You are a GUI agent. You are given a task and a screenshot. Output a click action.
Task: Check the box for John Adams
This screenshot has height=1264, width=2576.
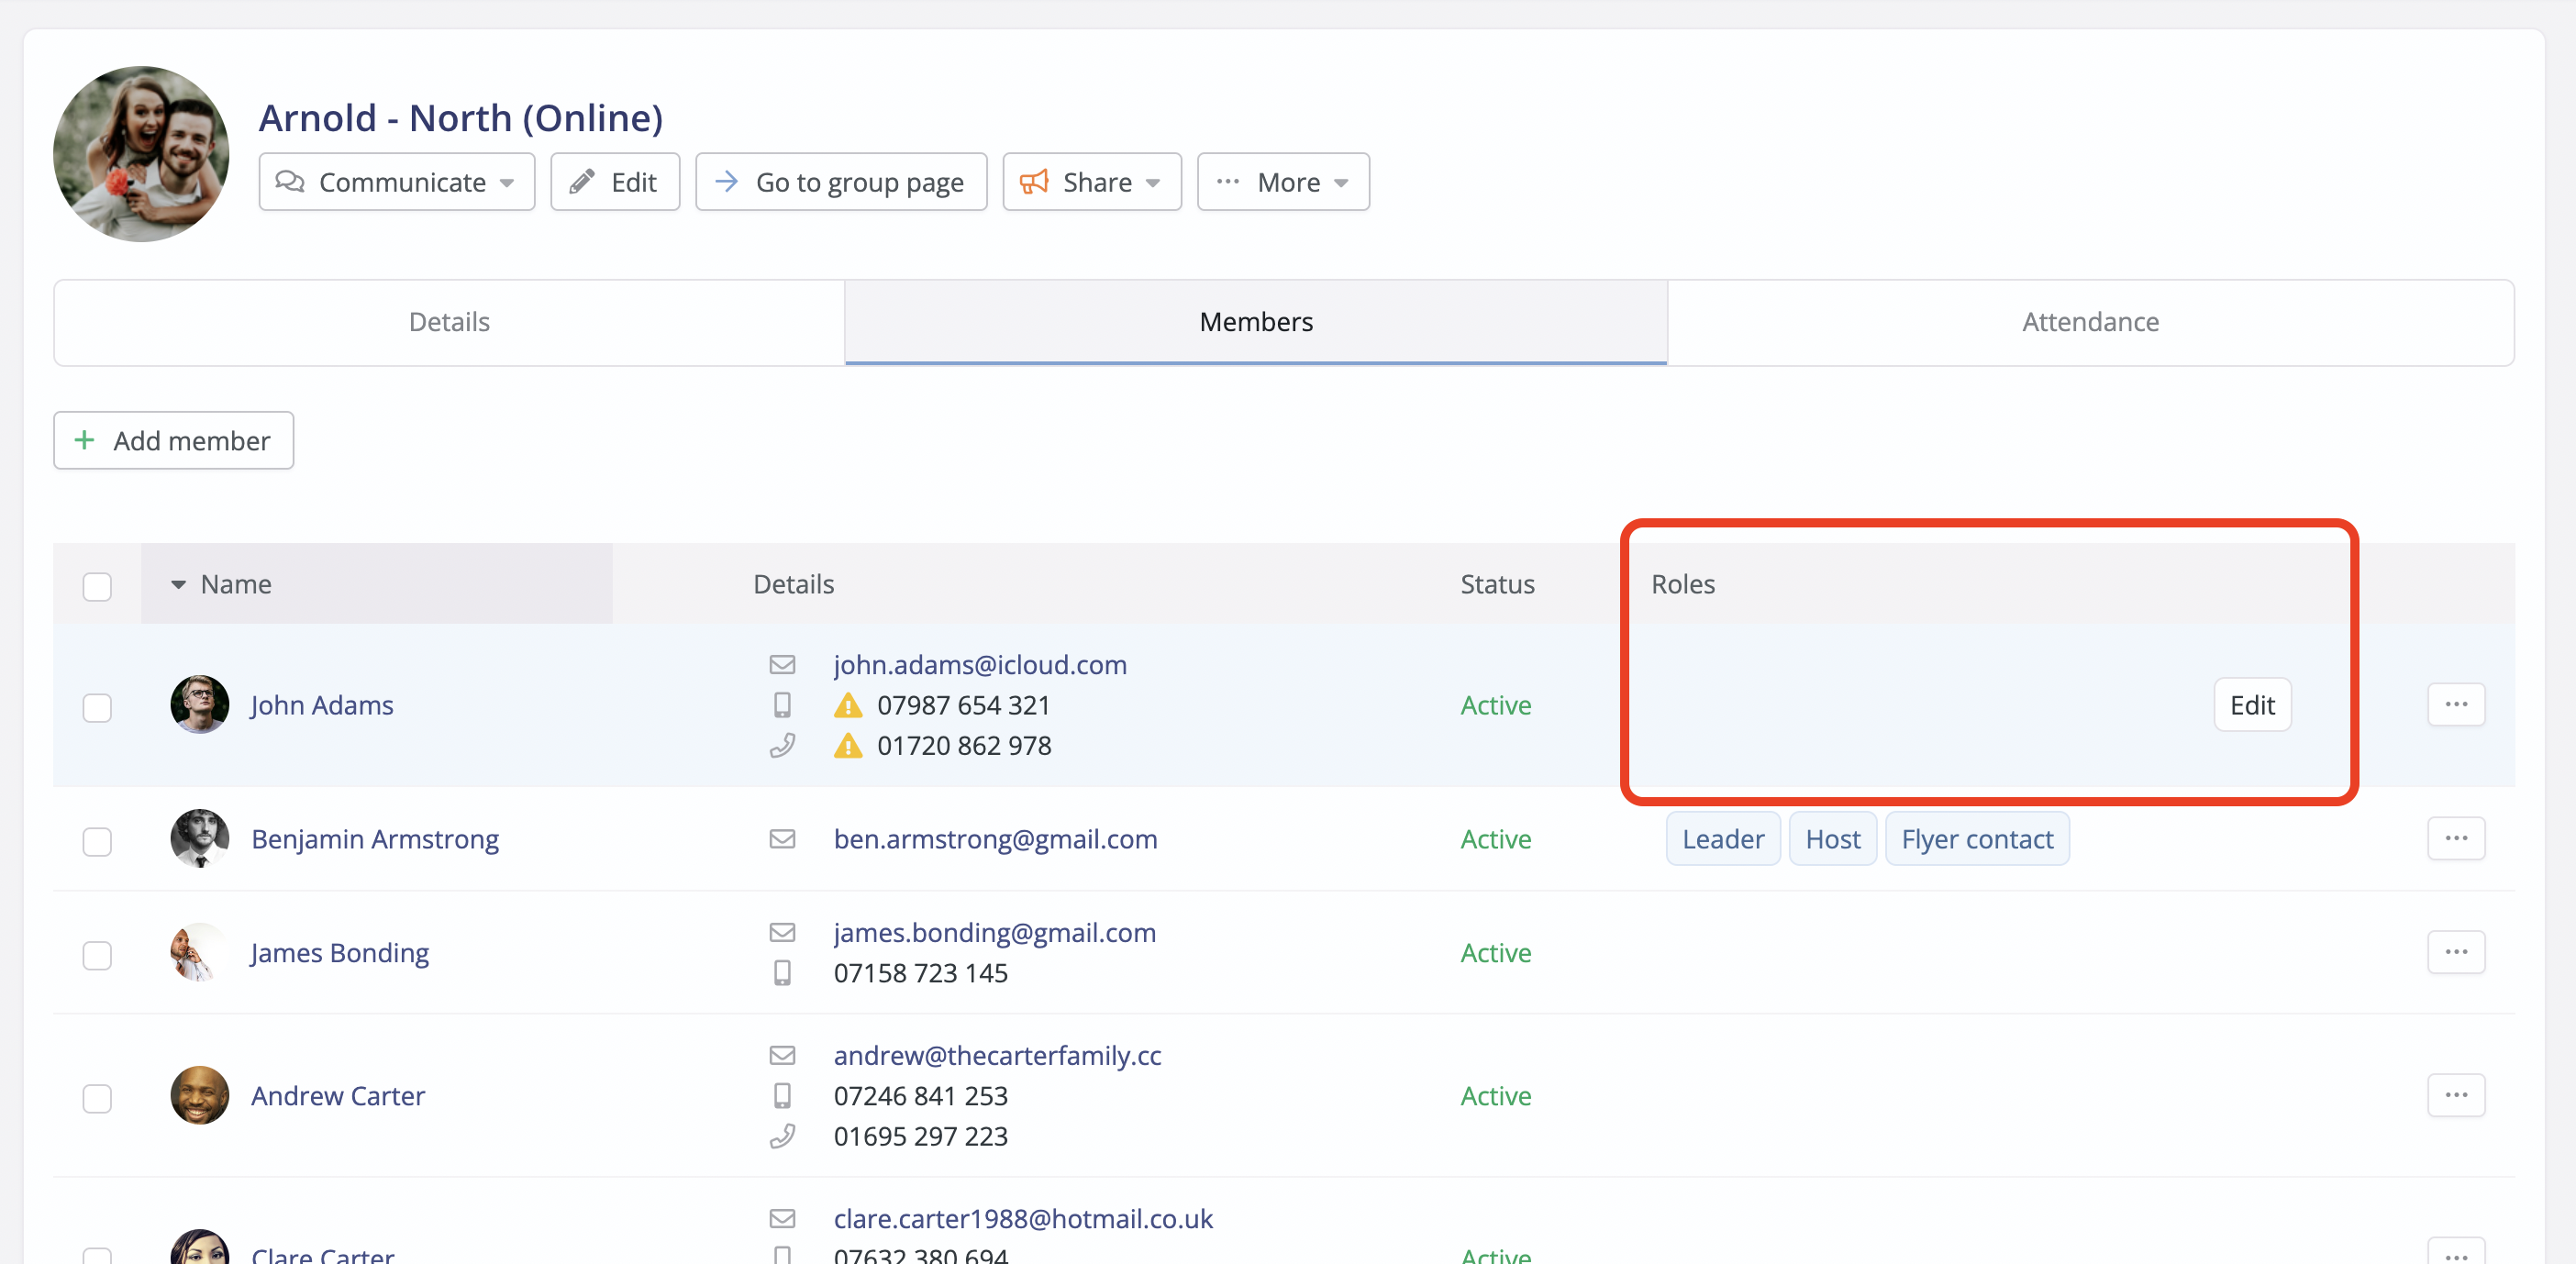pos(97,707)
